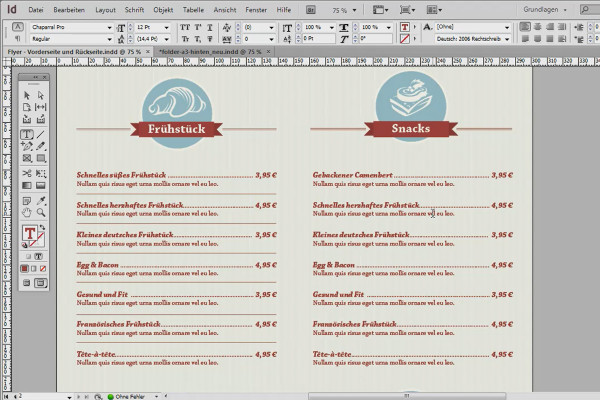This screenshot has height=400, width=600.
Task: Select the Pencil tool
Action: point(41,146)
